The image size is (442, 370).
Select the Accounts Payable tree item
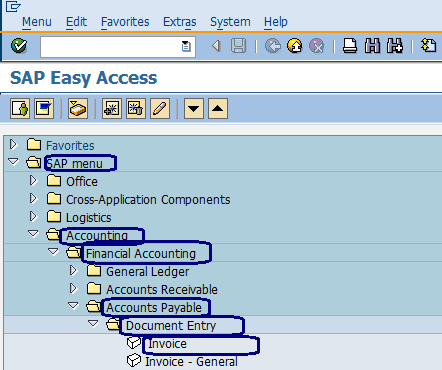pos(154,307)
